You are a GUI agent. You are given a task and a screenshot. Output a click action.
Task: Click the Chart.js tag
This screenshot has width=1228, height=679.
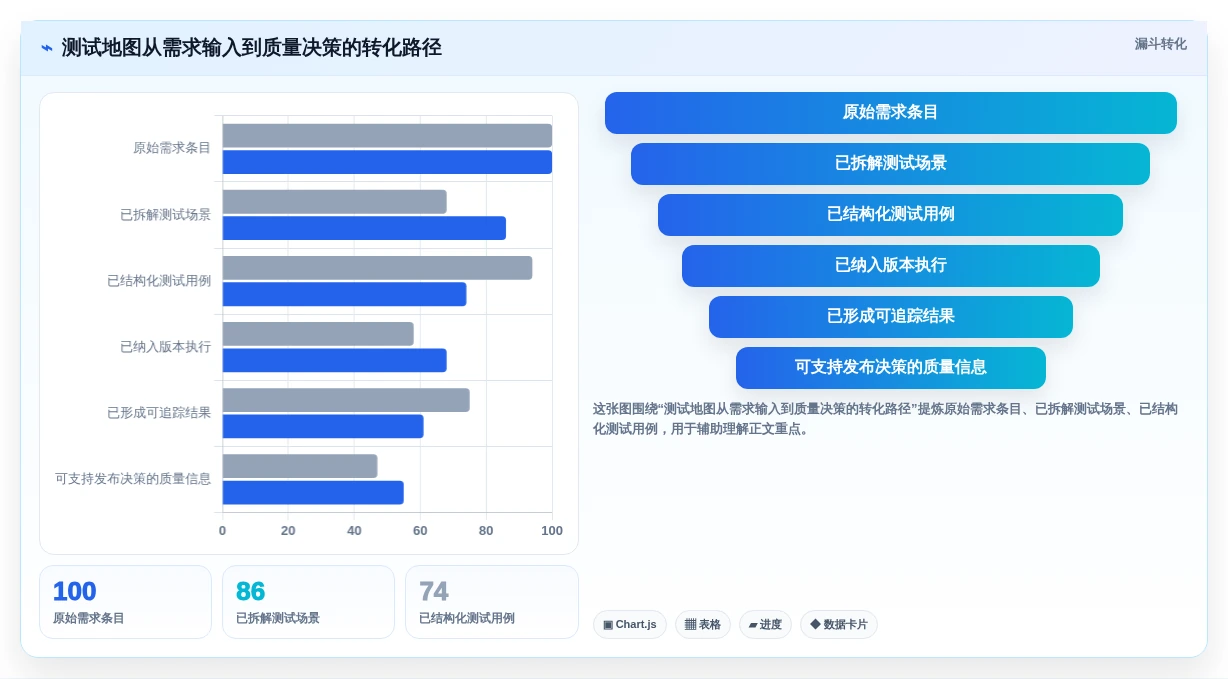pos(630,625)
